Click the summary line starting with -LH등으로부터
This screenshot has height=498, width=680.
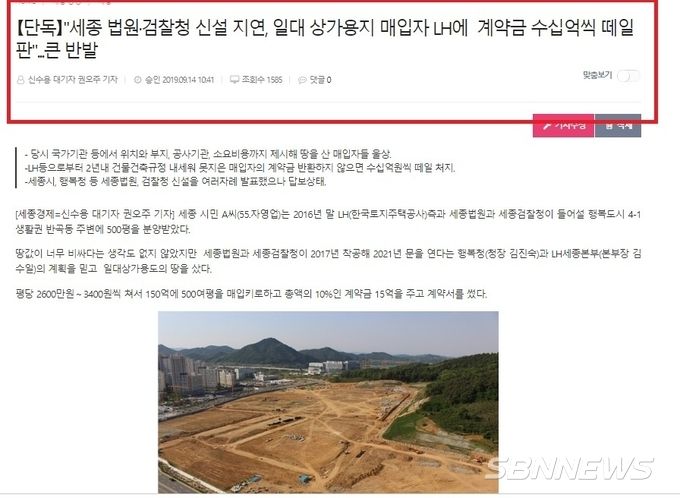(240, 168)
